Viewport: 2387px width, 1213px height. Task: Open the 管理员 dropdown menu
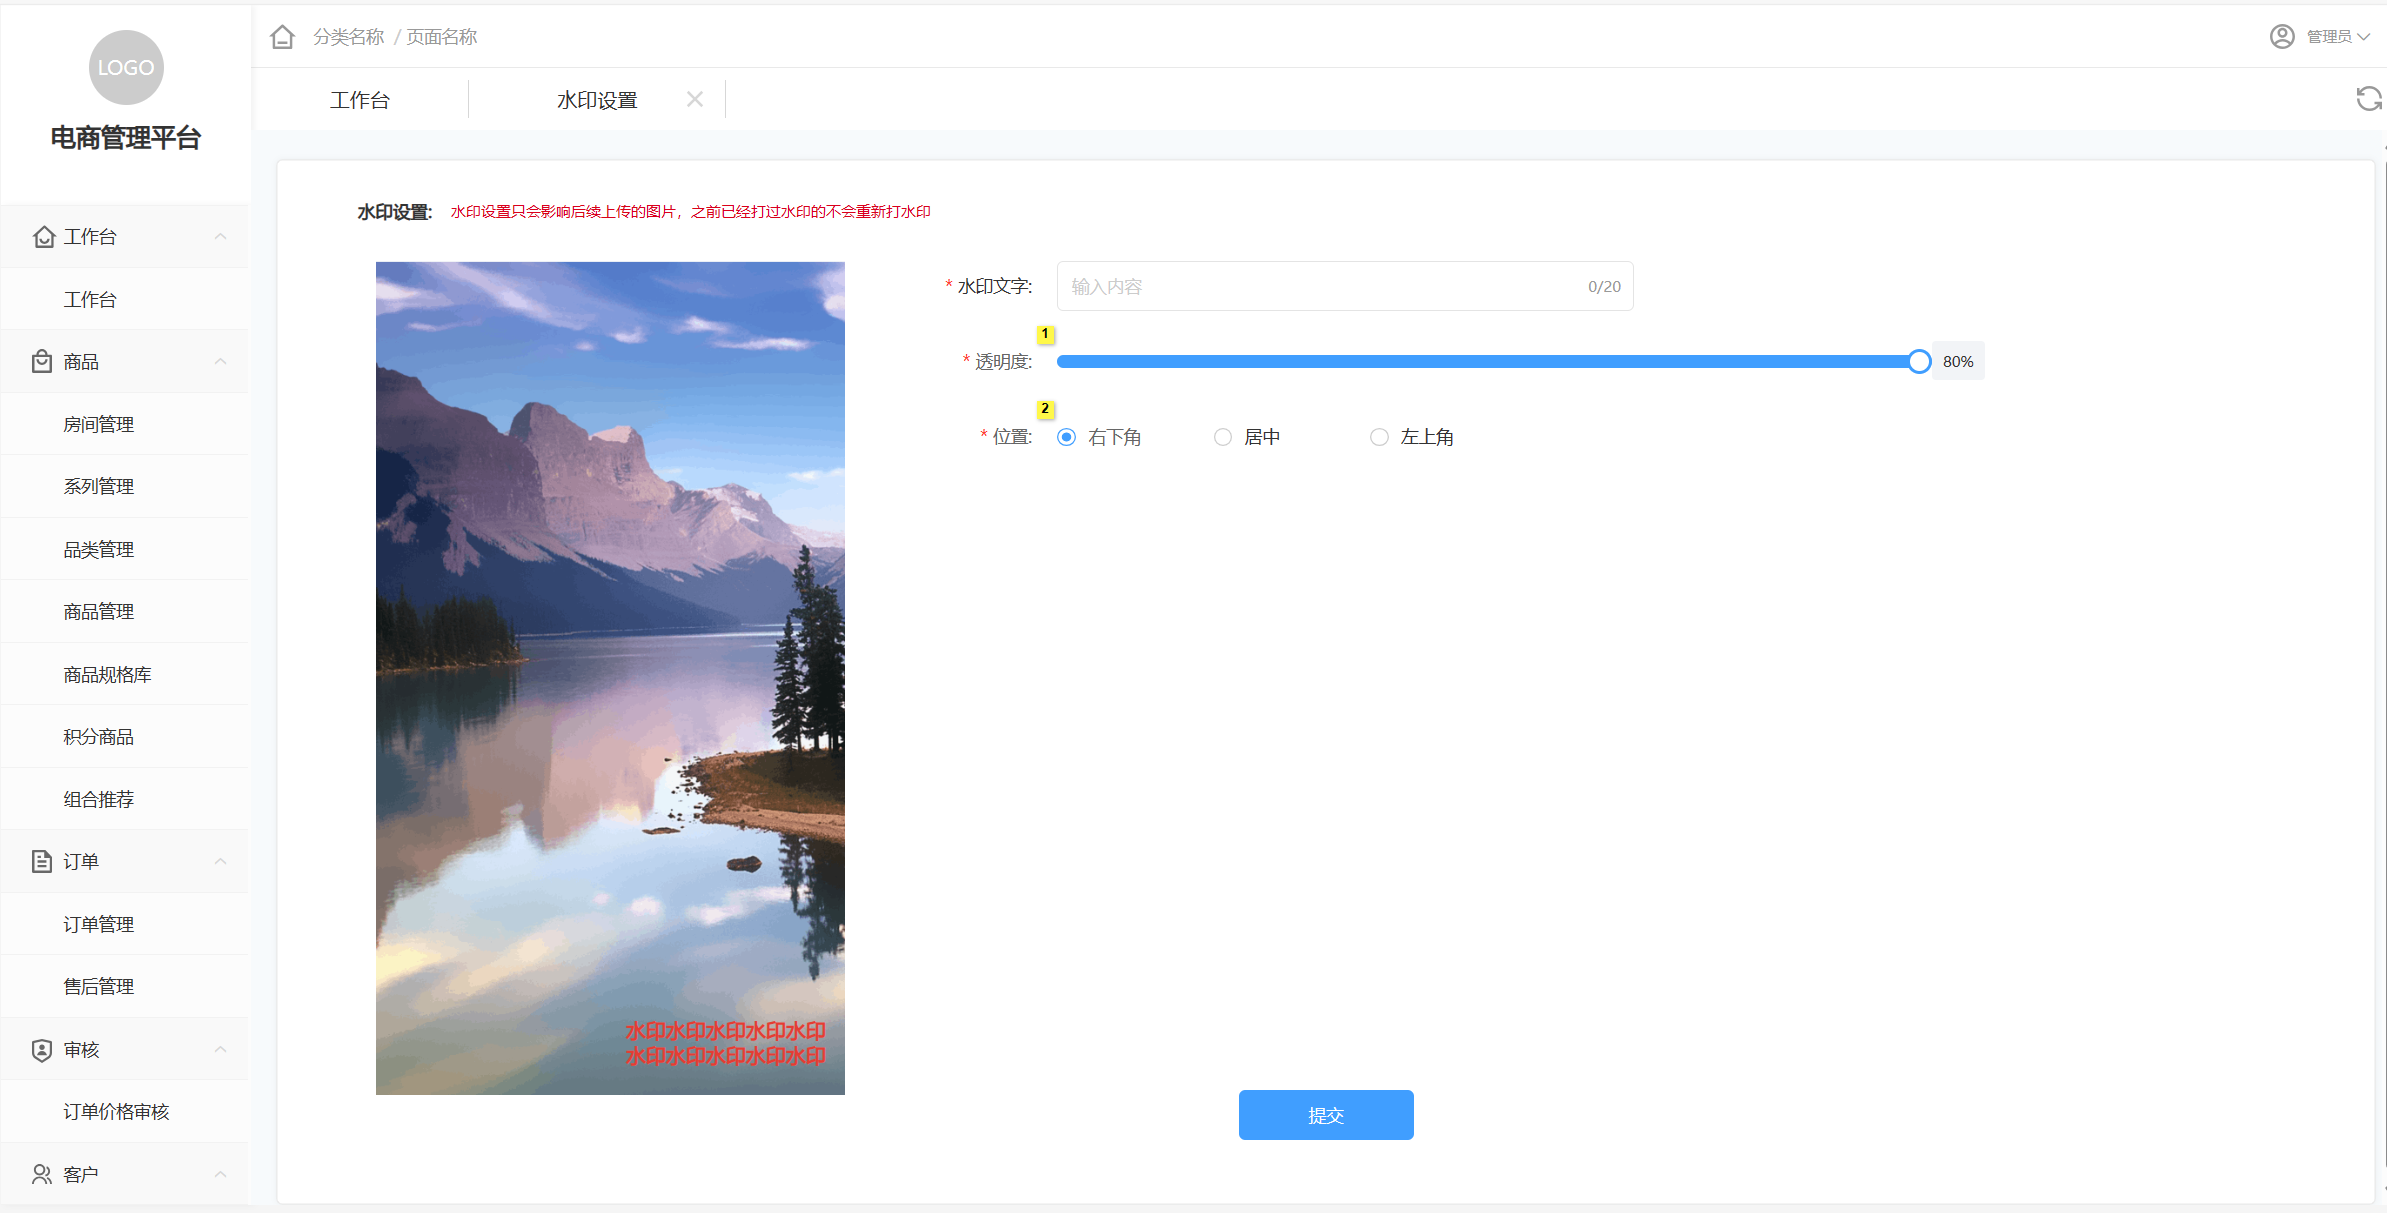[2338, 37]
